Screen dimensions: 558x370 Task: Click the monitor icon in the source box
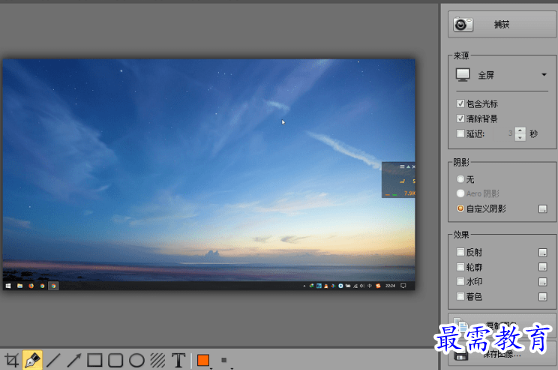[x=463, y=75]
